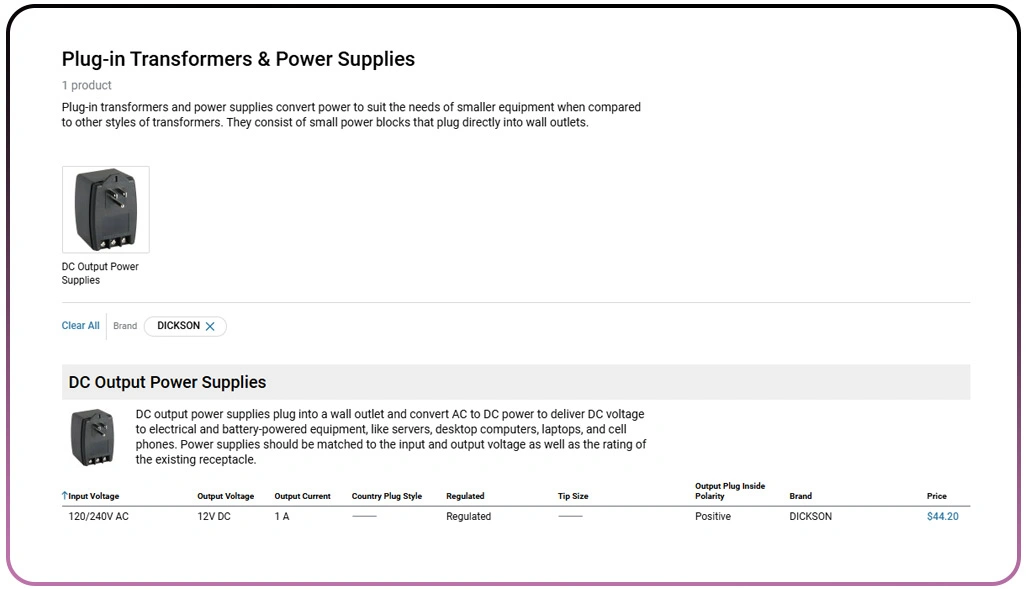1026x589 pixels.
Task: Click the Regulated column header
Action: [x=465, y=496]
